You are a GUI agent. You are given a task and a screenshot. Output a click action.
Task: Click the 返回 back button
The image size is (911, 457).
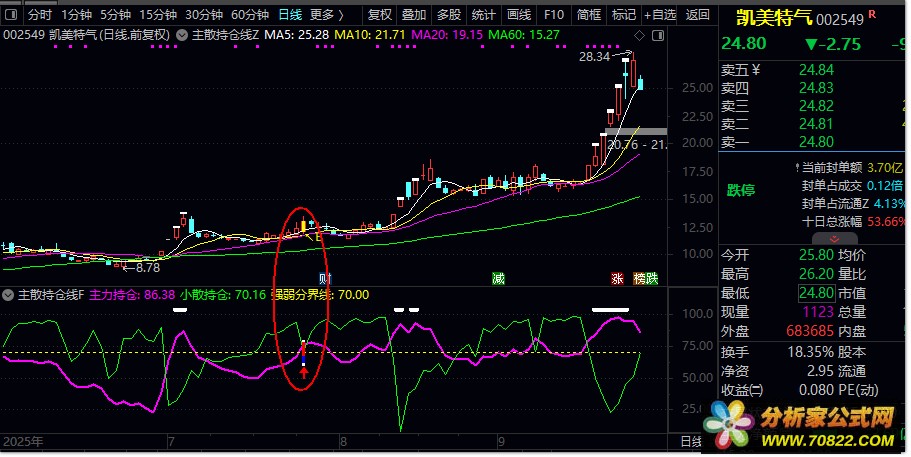[697, 15]
